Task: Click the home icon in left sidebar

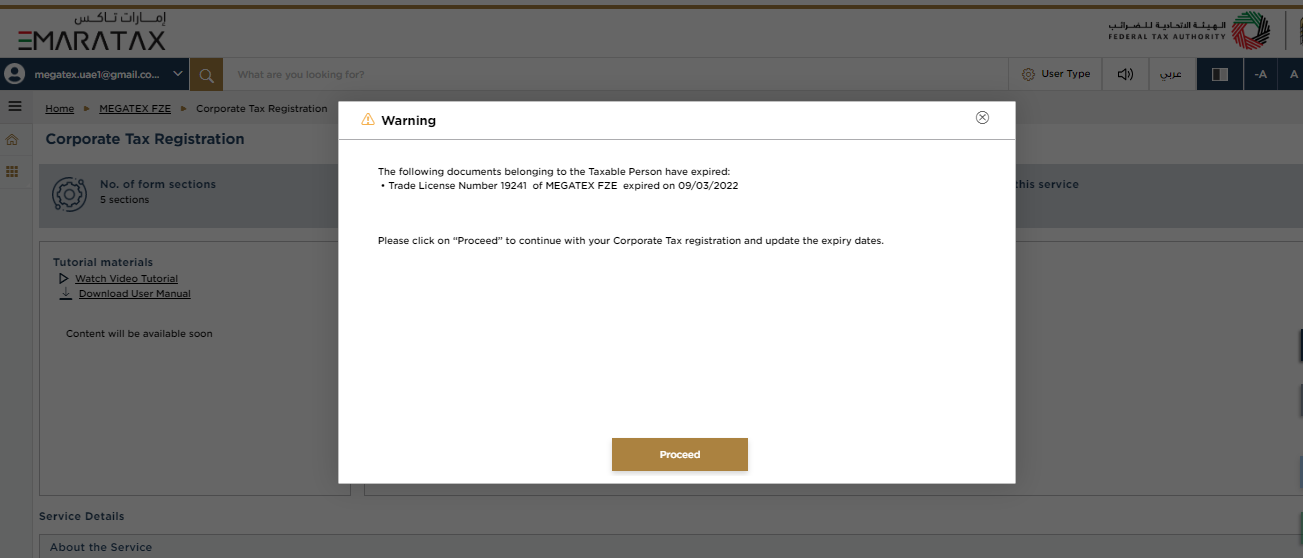Action: 13,139
